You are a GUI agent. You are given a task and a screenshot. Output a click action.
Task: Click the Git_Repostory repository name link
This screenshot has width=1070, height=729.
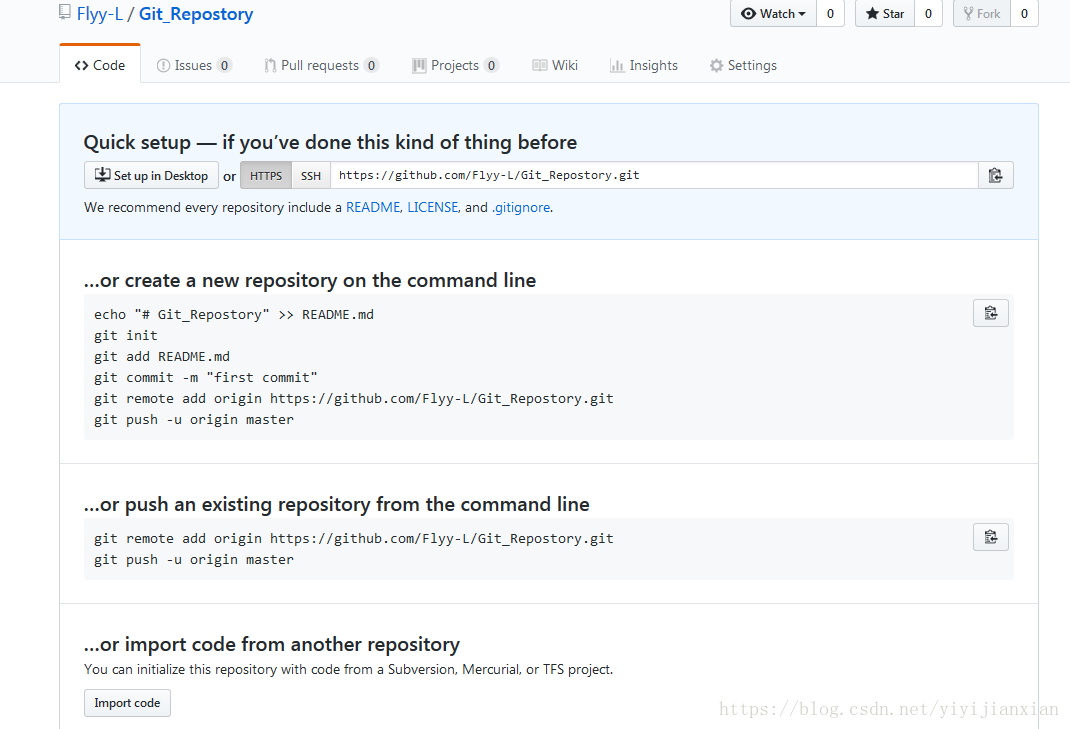pos(196,14)
